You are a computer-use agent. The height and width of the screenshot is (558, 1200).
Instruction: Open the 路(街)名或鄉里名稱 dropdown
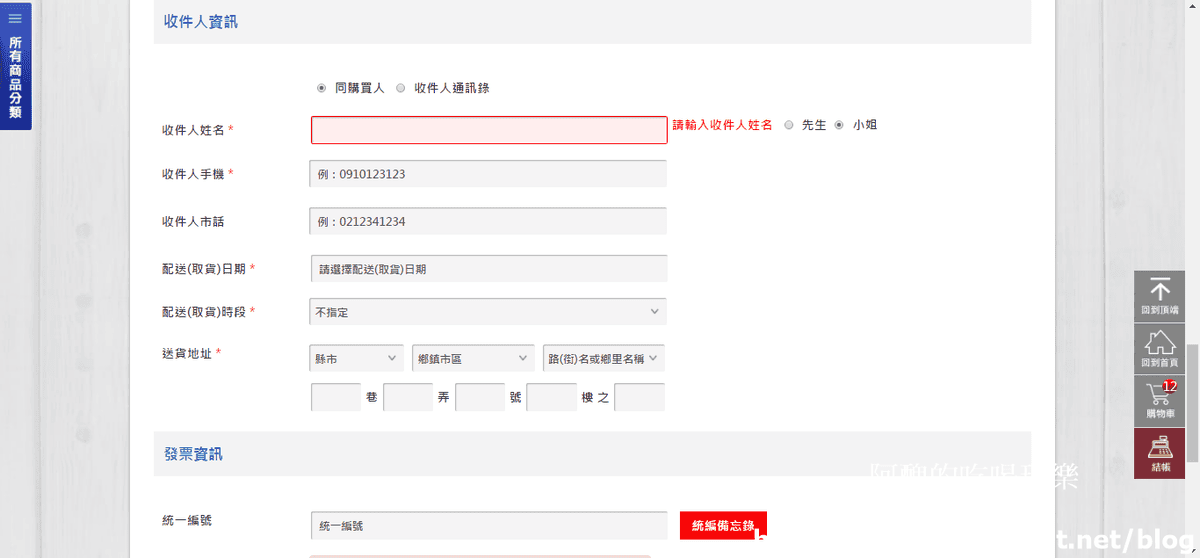tap(604, 358)
